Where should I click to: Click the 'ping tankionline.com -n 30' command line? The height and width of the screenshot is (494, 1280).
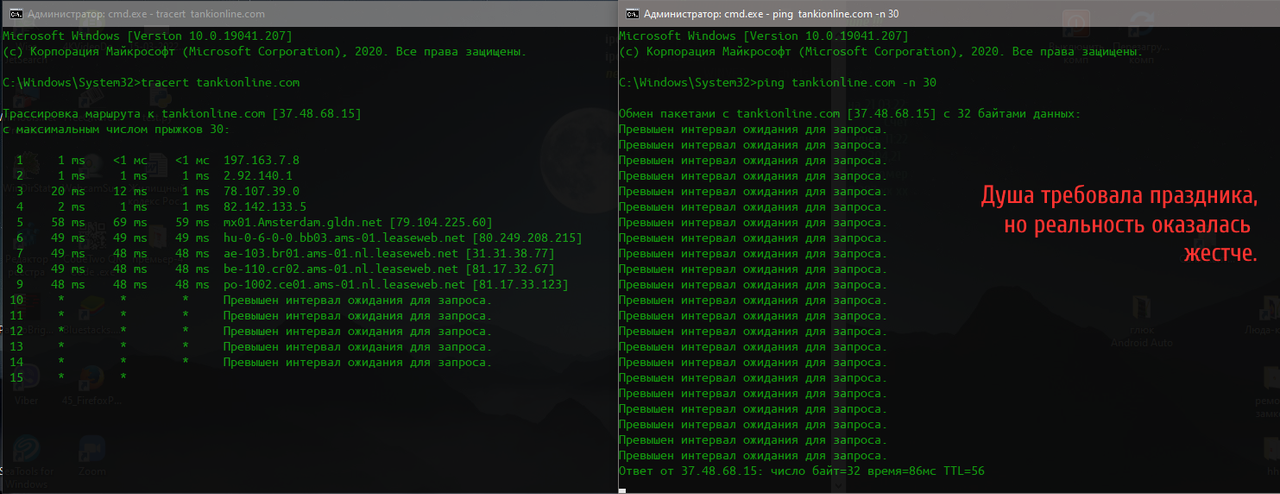pyautogui.click(x=778, y=83)
